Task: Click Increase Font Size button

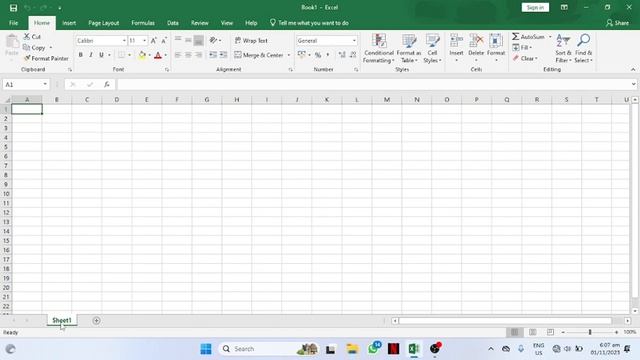Action: [x=153, y=40]
